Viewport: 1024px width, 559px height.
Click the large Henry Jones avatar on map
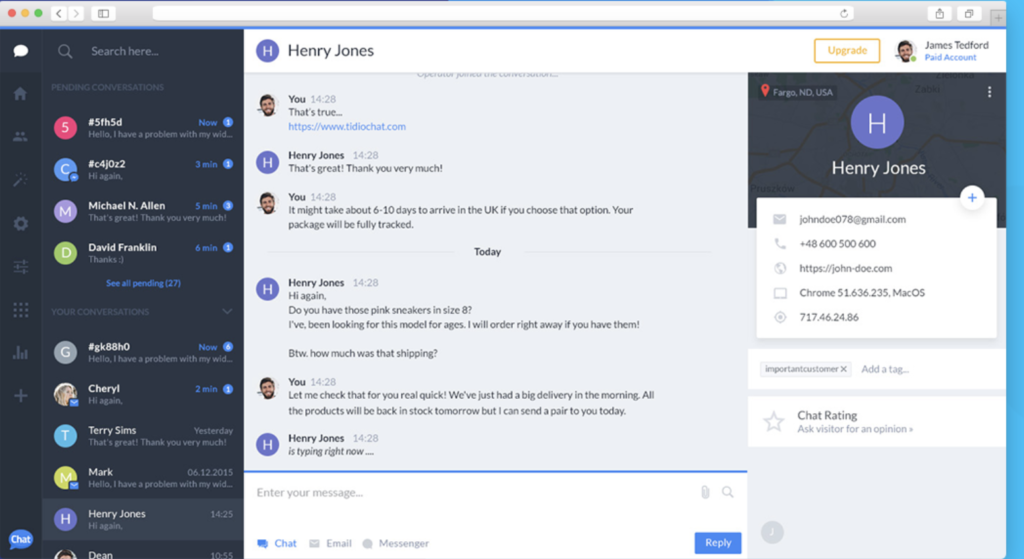(877, 123)
